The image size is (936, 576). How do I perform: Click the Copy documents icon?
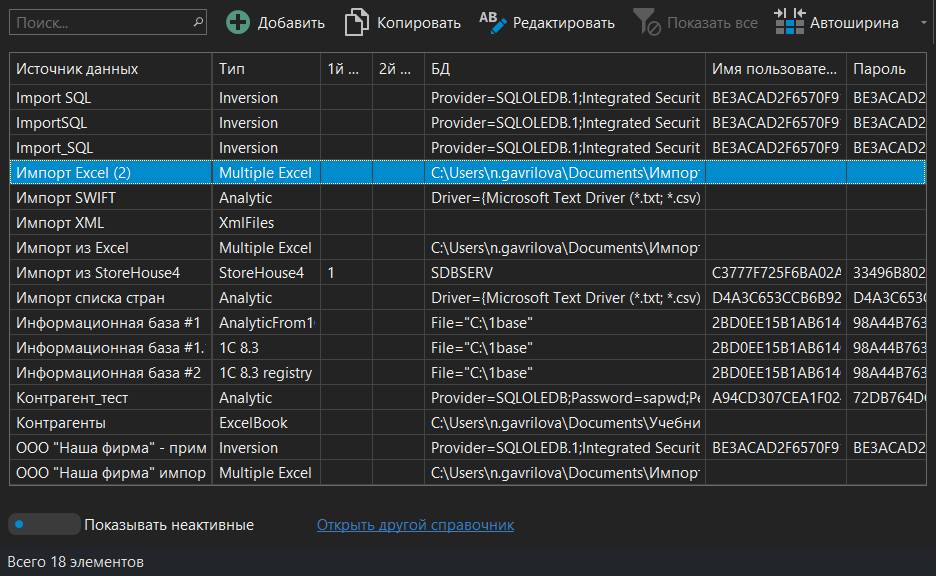pyautogui.click(x=357, y=22)
